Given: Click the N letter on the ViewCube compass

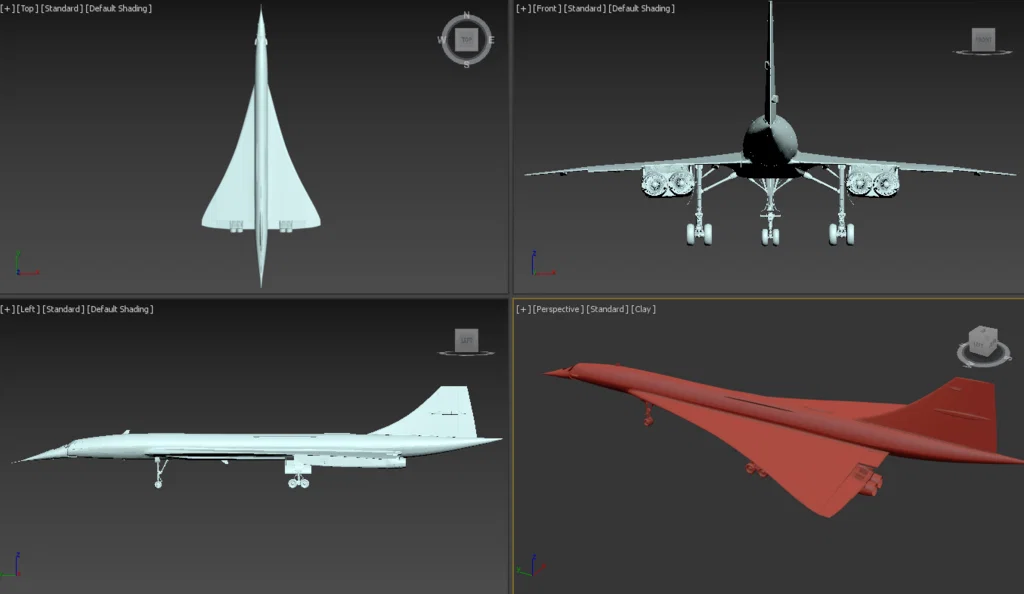Looking at the screenshot, I should (466, 16).
